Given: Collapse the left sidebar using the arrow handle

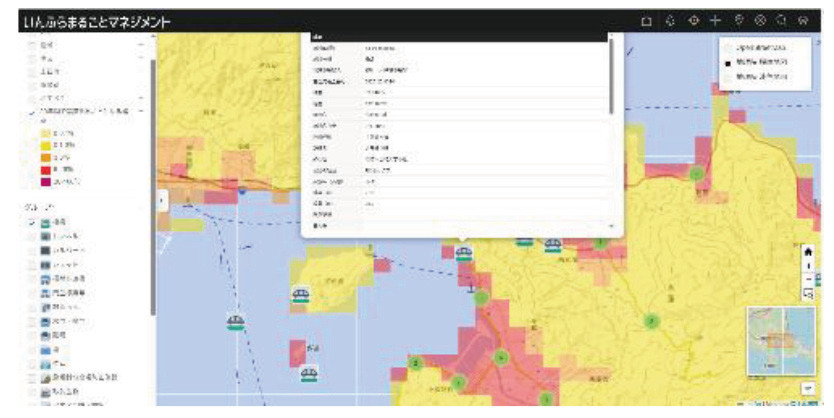Looking at the screenshot, I should [x=162, y=201].
